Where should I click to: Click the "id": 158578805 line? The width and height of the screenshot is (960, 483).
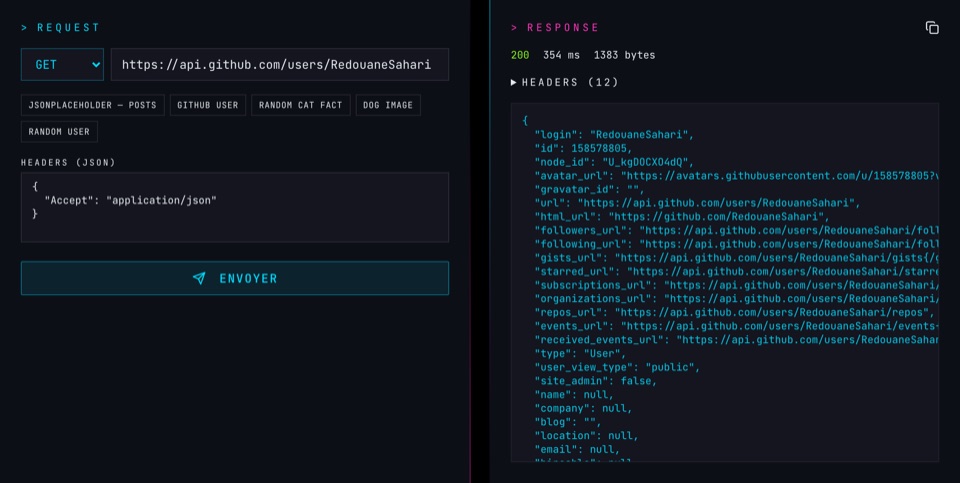click(583, 148)
